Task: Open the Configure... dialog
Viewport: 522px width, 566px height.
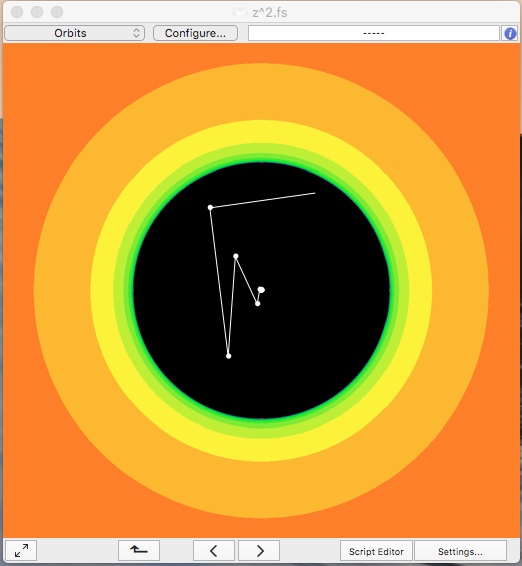Action: [195, 33]
